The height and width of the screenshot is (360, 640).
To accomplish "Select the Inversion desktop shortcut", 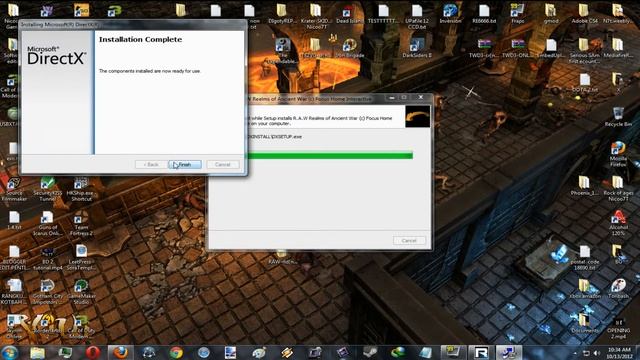I will [x=450, y=13].
